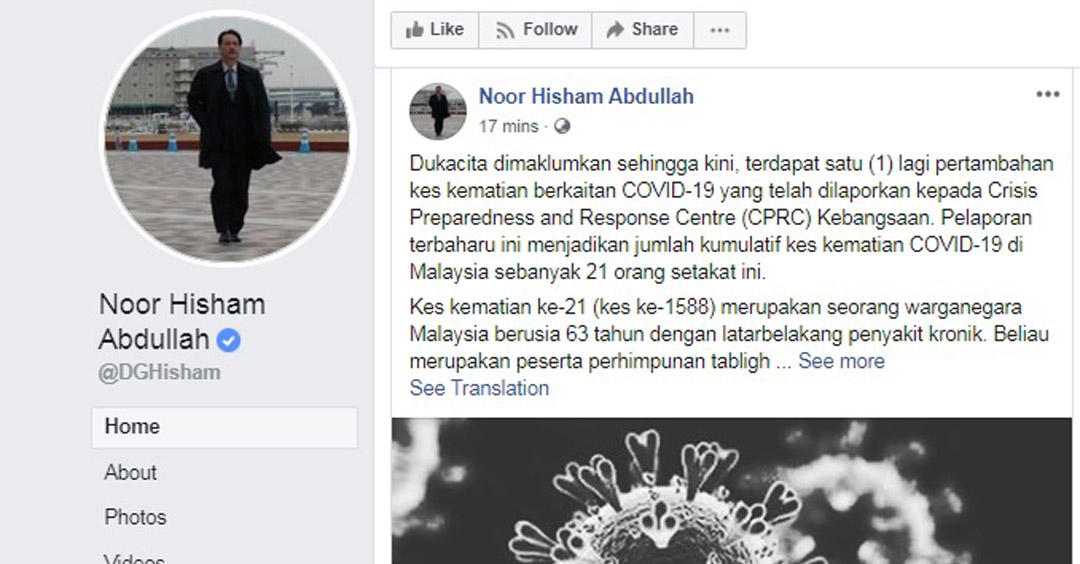
Task: Open Noor Hisham Abdullah post author link
Action: 586,96
